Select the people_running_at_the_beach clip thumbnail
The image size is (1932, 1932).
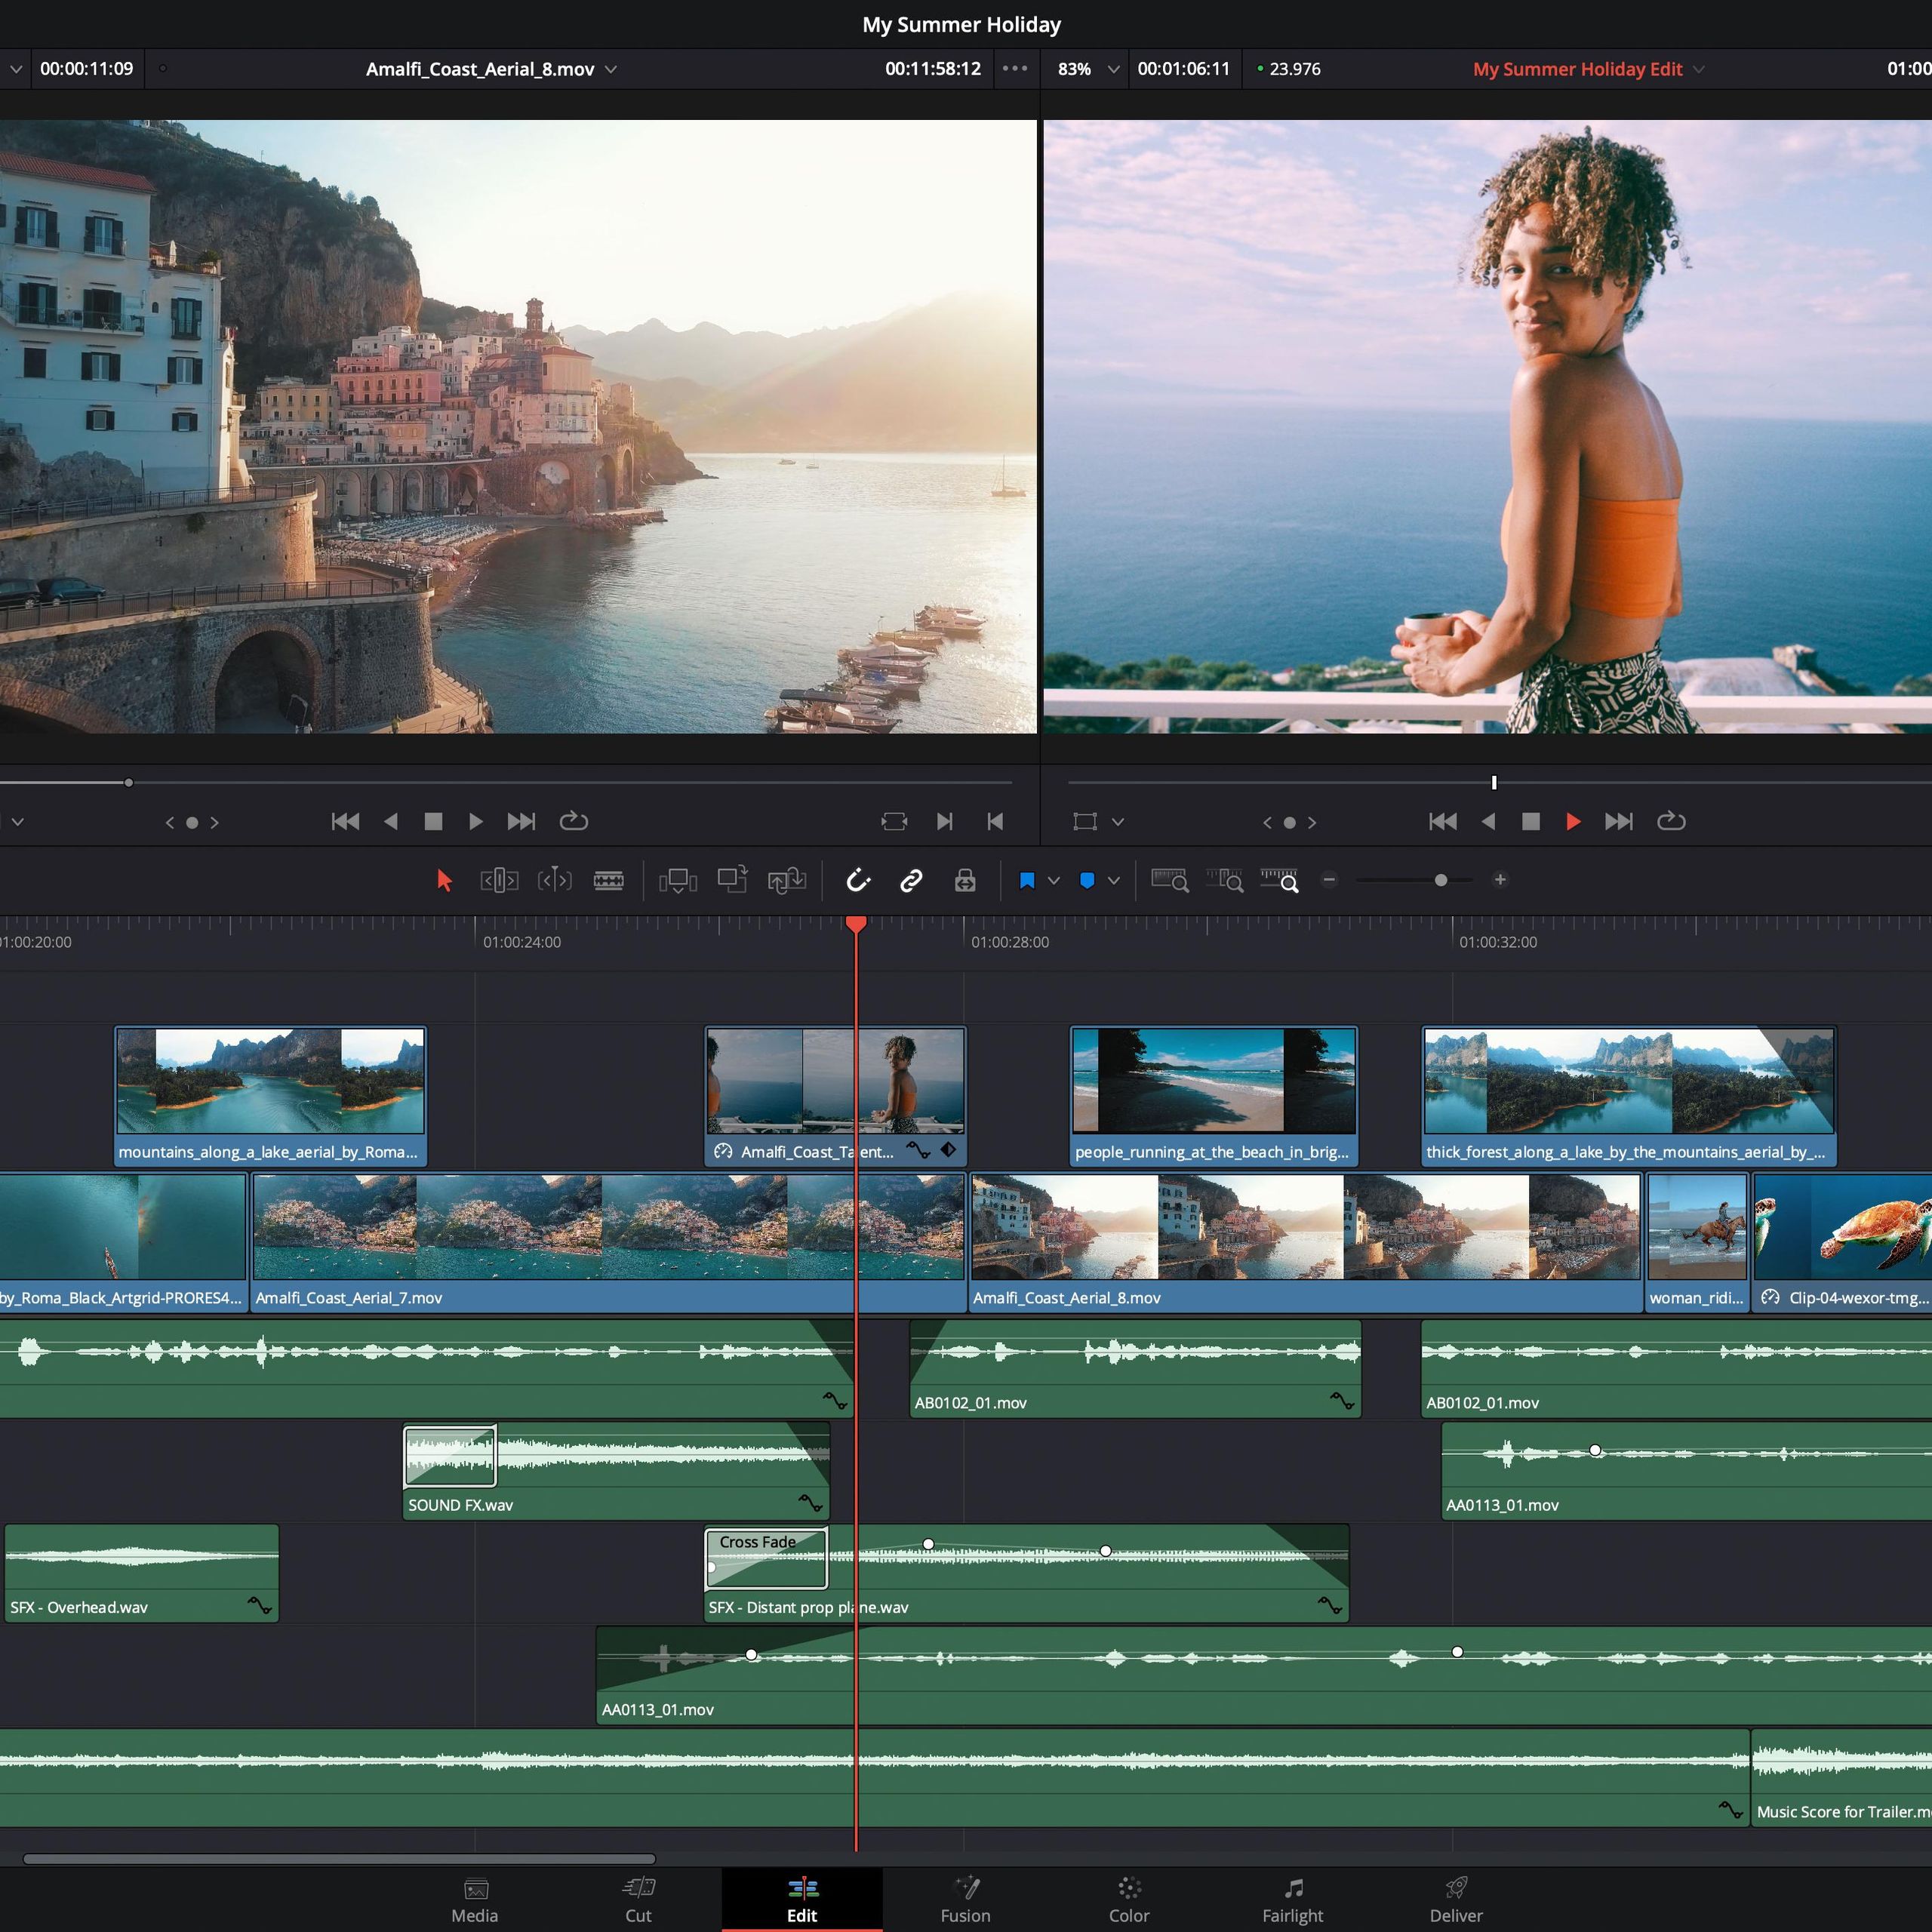[1213, 1080]
